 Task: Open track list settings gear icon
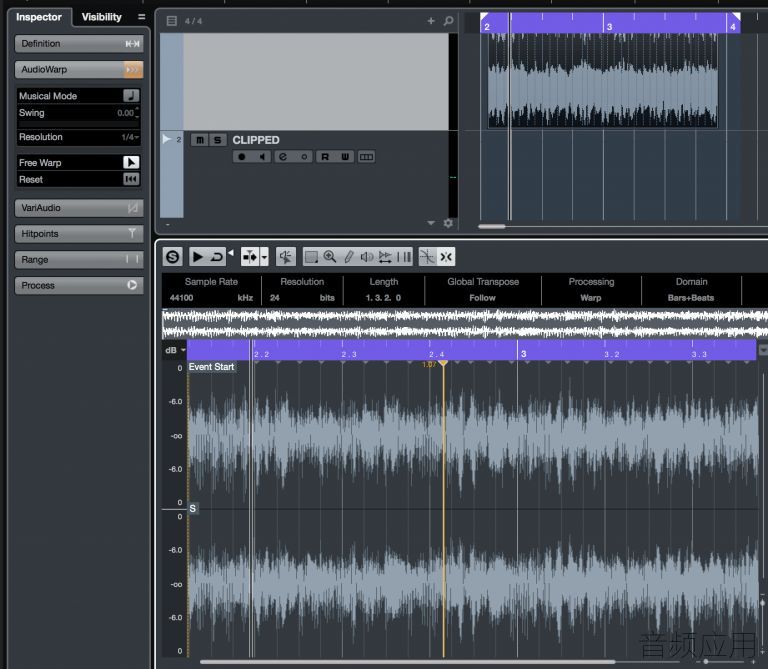[448, 223]
